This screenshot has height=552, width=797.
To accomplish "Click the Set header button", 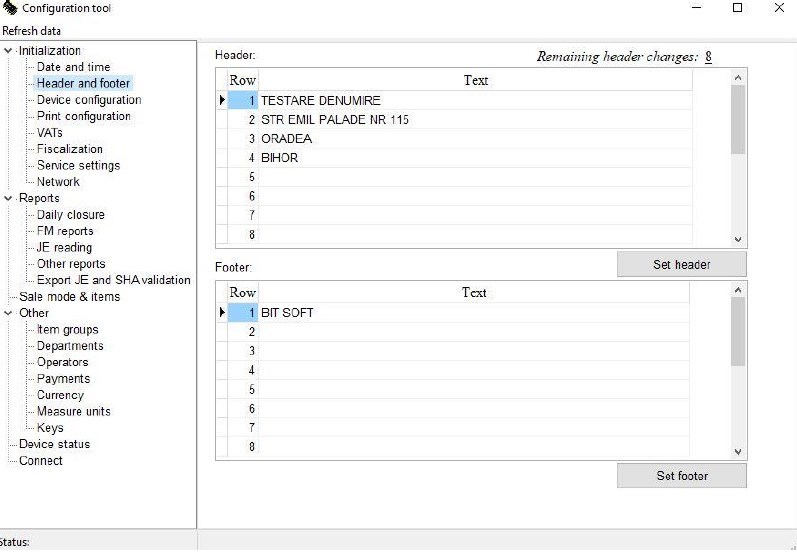I will pos(682,264).
